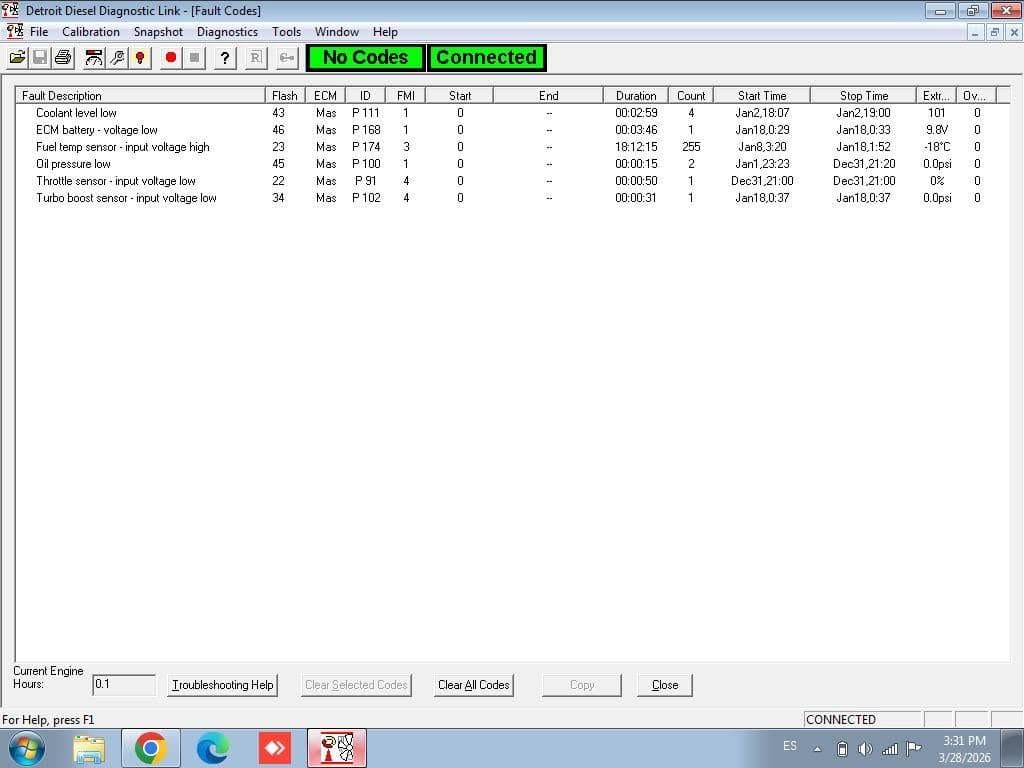Click the Jan8,3:20 start time
This screenshot has height=768, width=1024.
pos(762,147)
